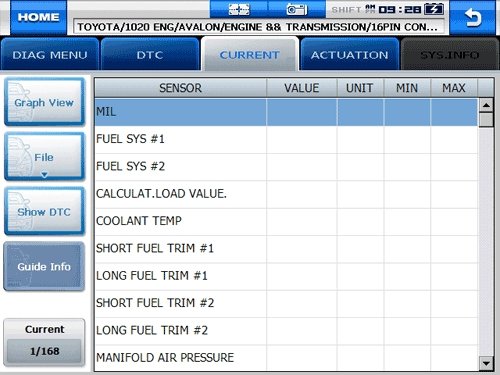Open the ACTUATION tab
Screen dimensions: 500x375
pyautogui.click(x=350, y=54)
